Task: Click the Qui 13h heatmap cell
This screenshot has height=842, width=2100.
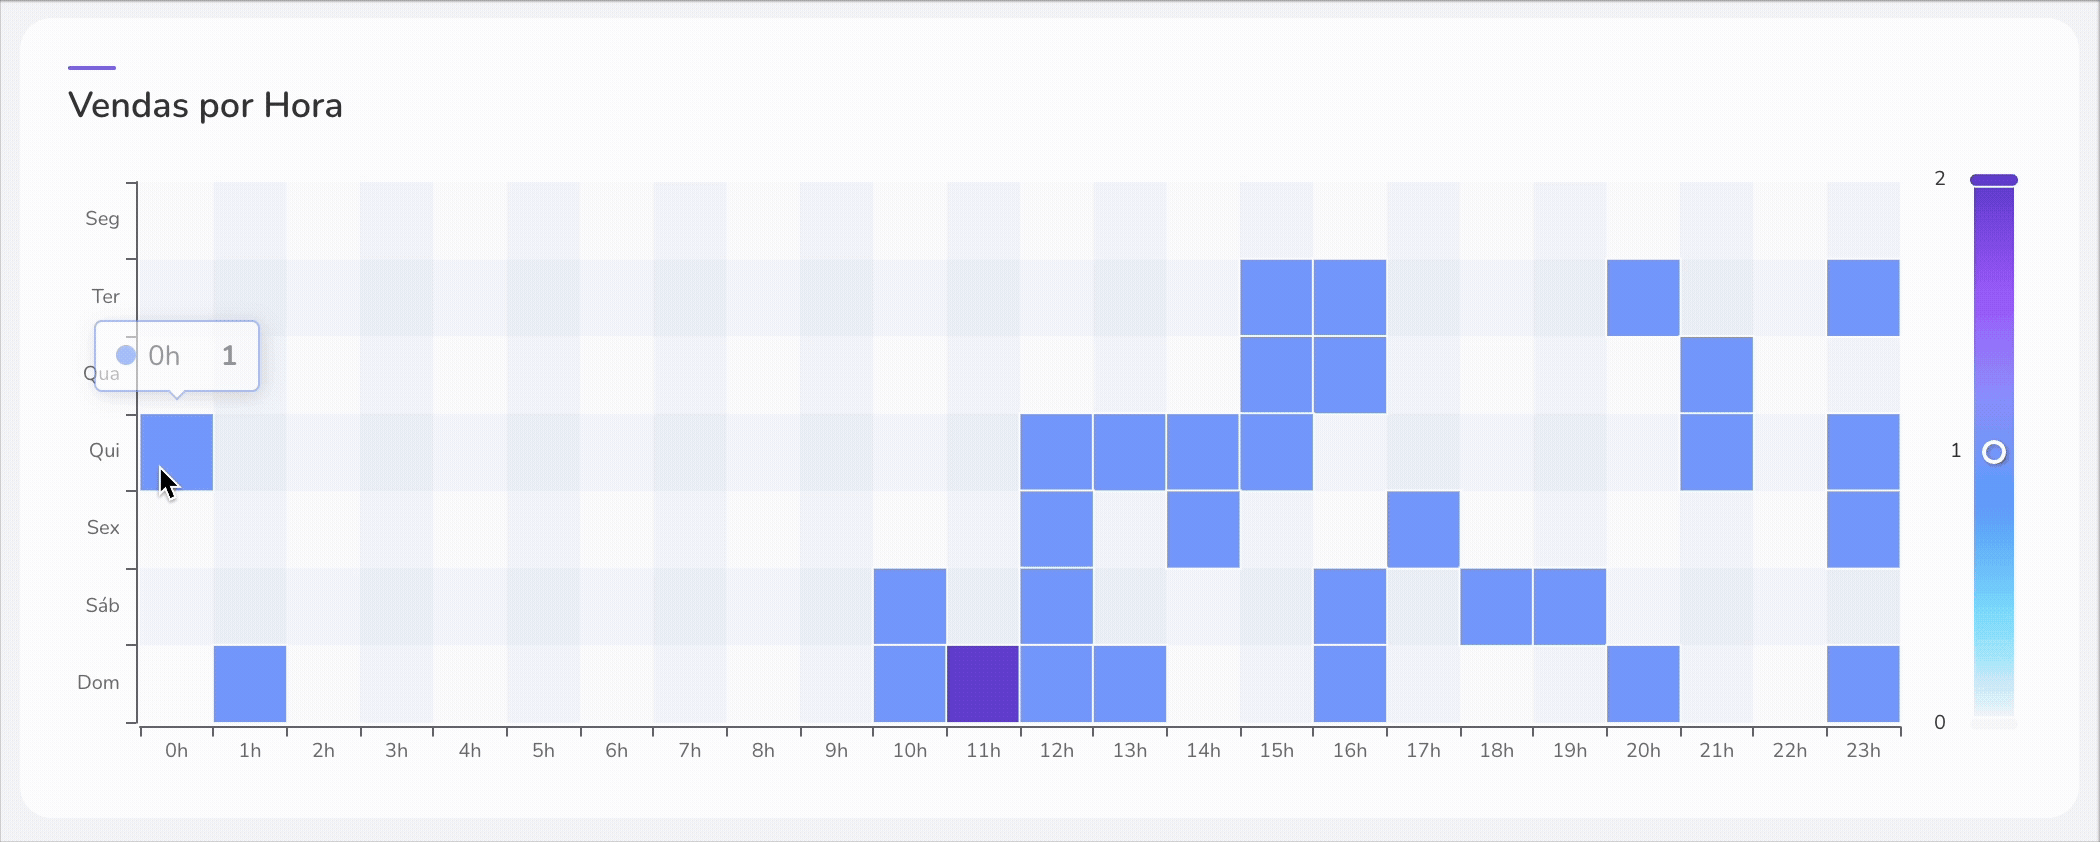Action: pyautogui.click(x=1130, y=452)
